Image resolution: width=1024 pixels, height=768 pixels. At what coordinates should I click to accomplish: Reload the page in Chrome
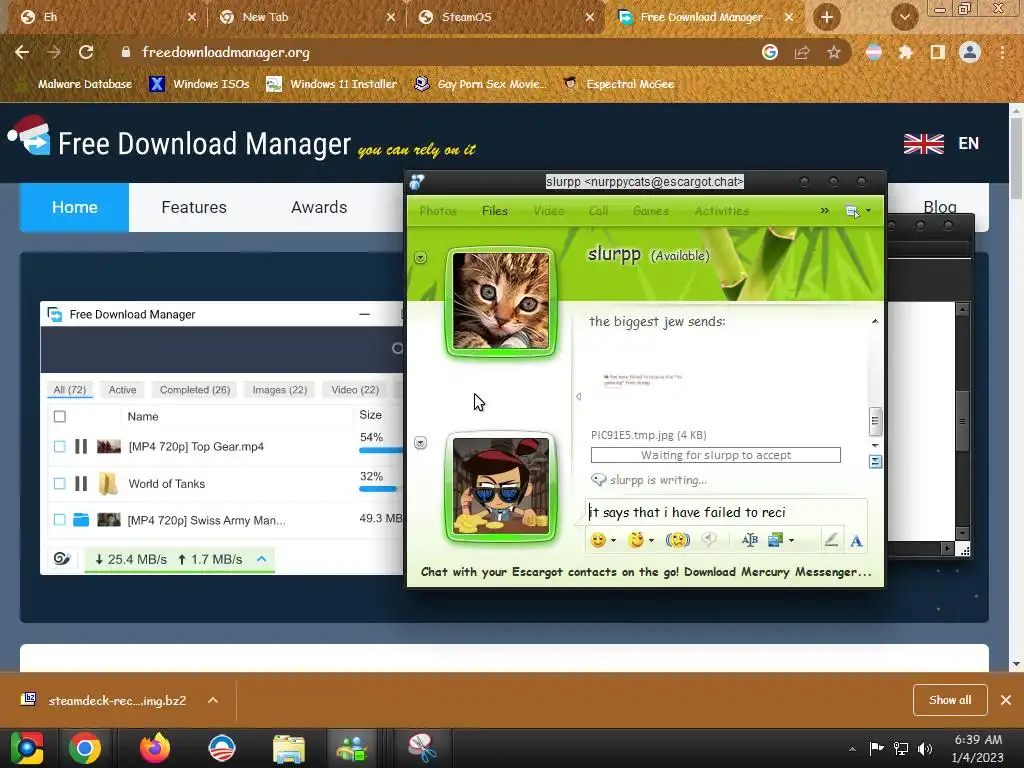point(86,52)
